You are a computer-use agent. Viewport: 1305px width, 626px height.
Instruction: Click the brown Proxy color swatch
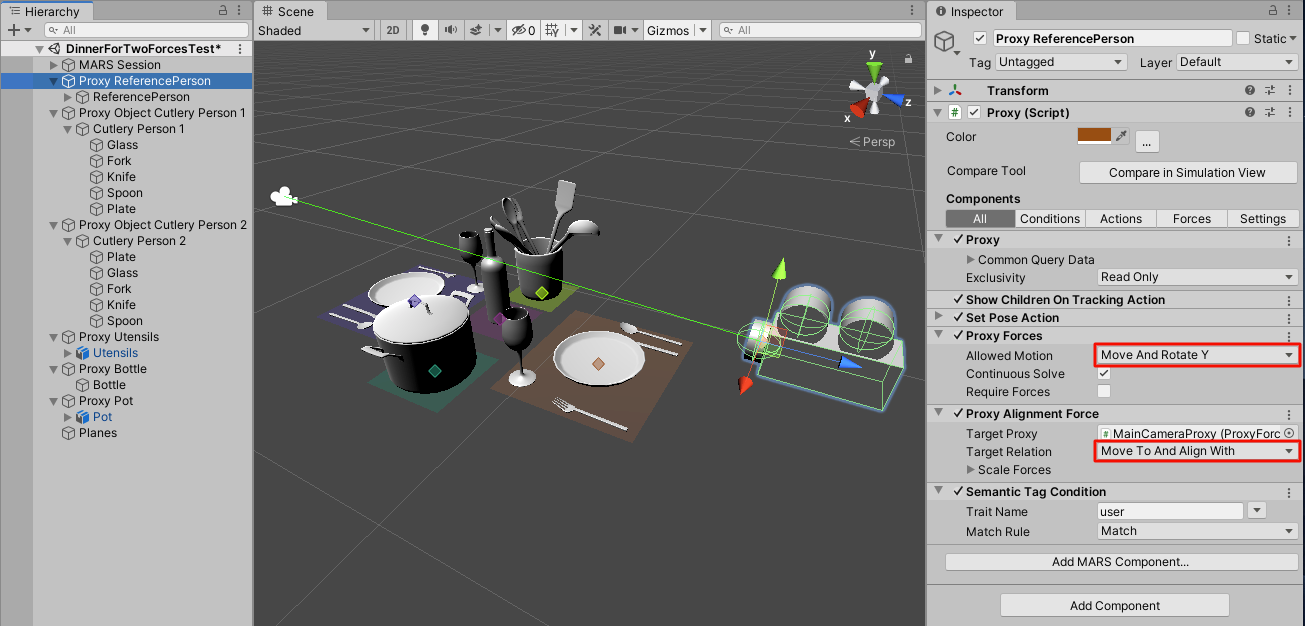(1094, 137)
